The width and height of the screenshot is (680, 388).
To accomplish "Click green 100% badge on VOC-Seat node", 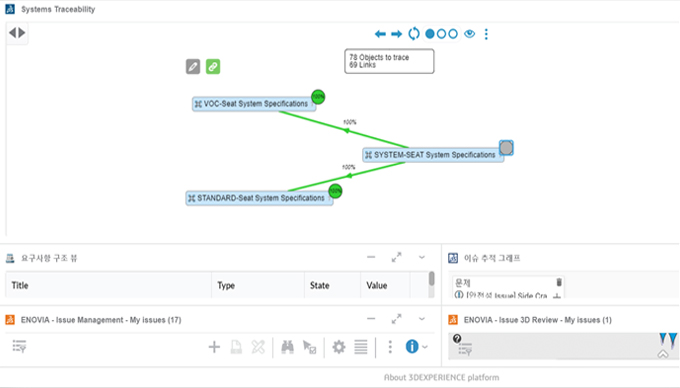I will tap(318, 97).
